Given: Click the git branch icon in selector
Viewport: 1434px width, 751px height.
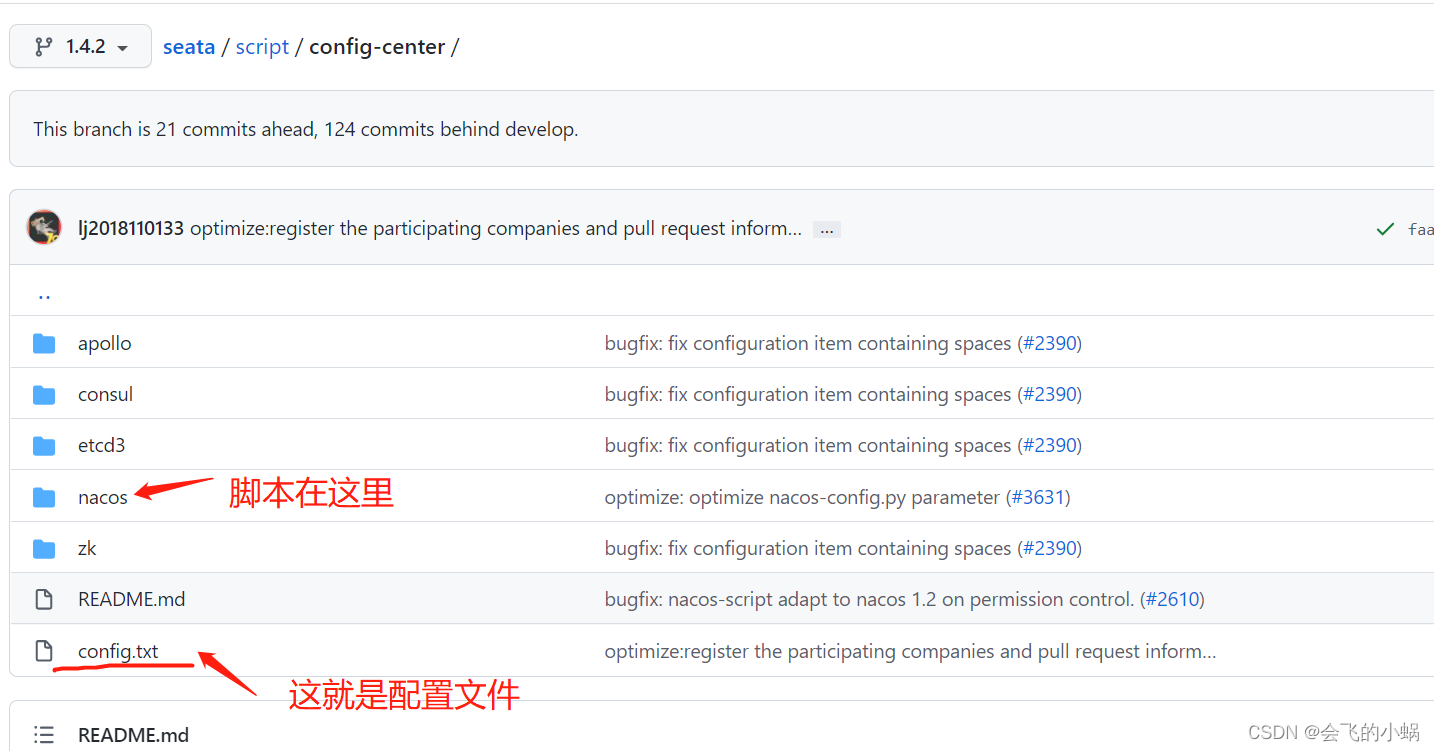Looking at the screenshot, I should coord(44,46).
